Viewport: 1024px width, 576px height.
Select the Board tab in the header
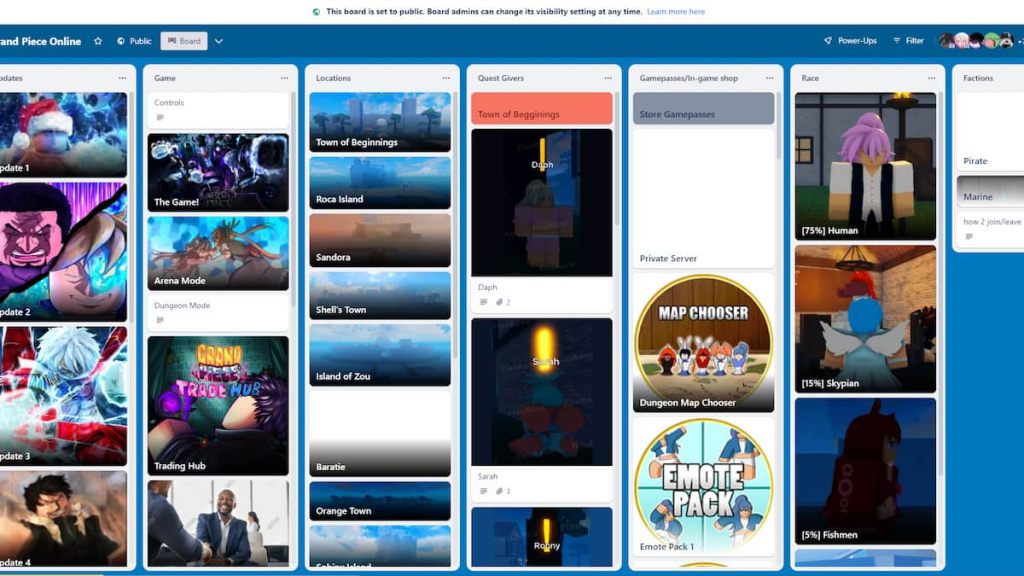pyautogui.click(x=184, y=41)
